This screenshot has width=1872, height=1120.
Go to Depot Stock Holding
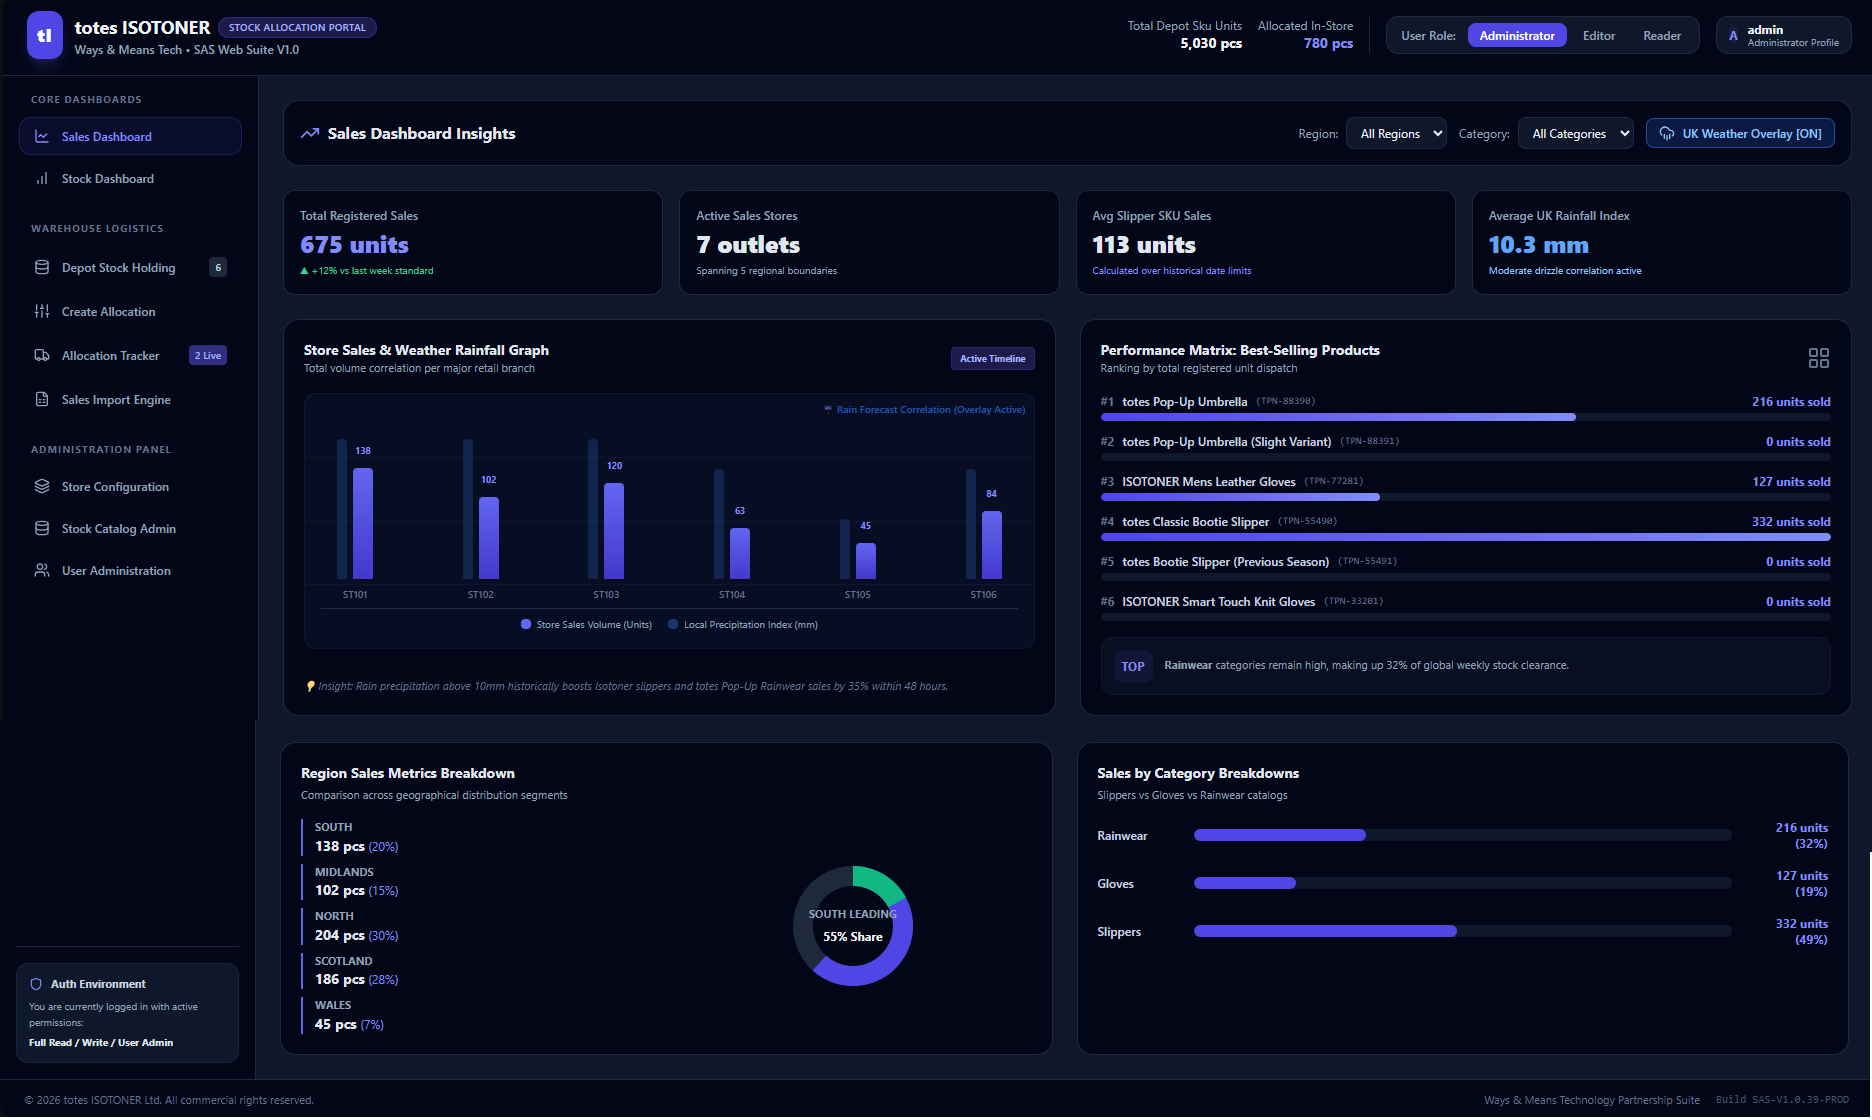[130, 267]
